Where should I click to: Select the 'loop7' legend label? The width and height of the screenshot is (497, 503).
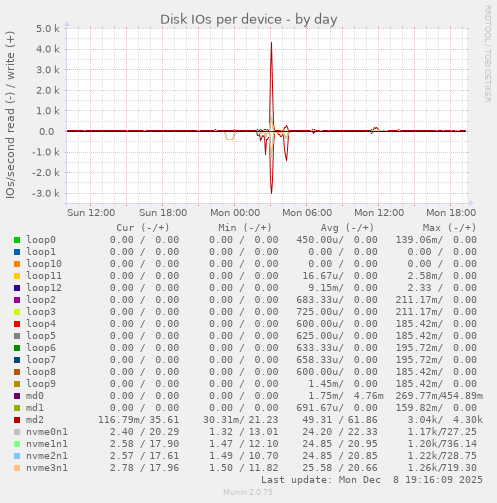[41, 360]
